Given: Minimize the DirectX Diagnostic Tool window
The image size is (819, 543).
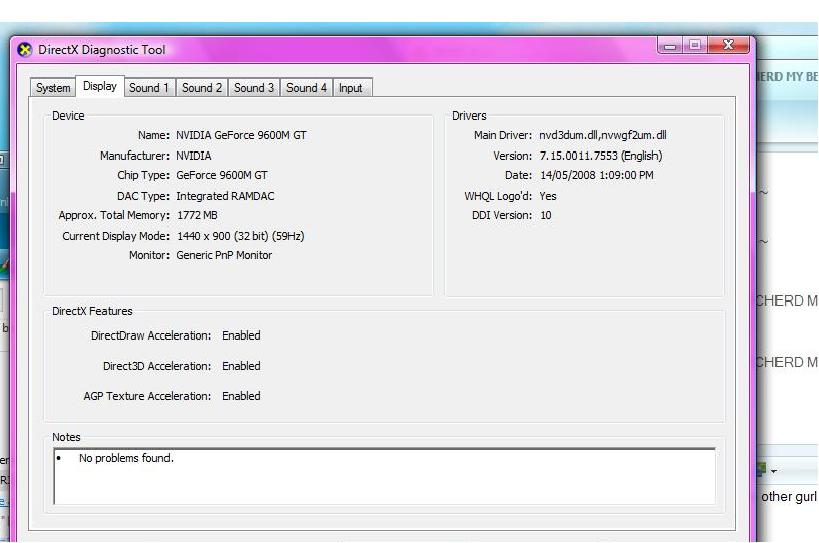Looking at the screenshot, I should click(670, 46).
